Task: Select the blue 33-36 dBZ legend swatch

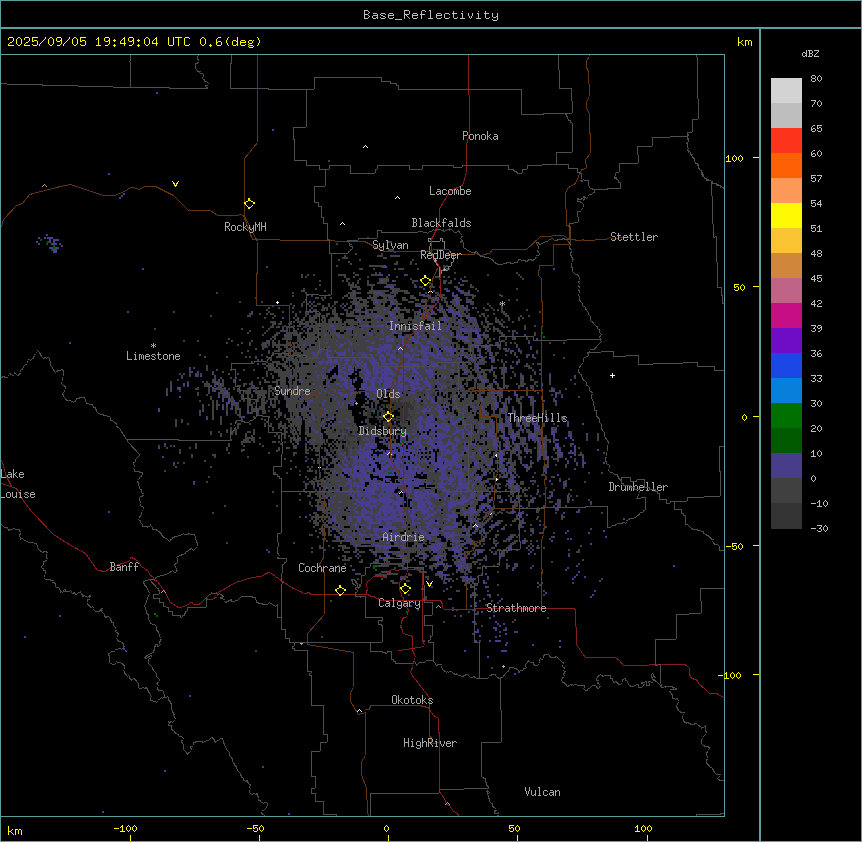Action: 786,365
